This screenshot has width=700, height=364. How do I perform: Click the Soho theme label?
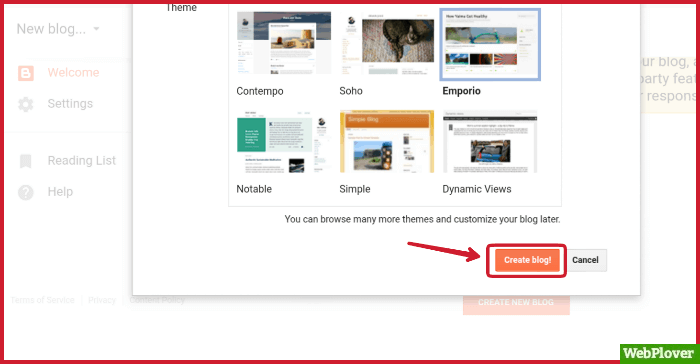[x=351, y=91]
